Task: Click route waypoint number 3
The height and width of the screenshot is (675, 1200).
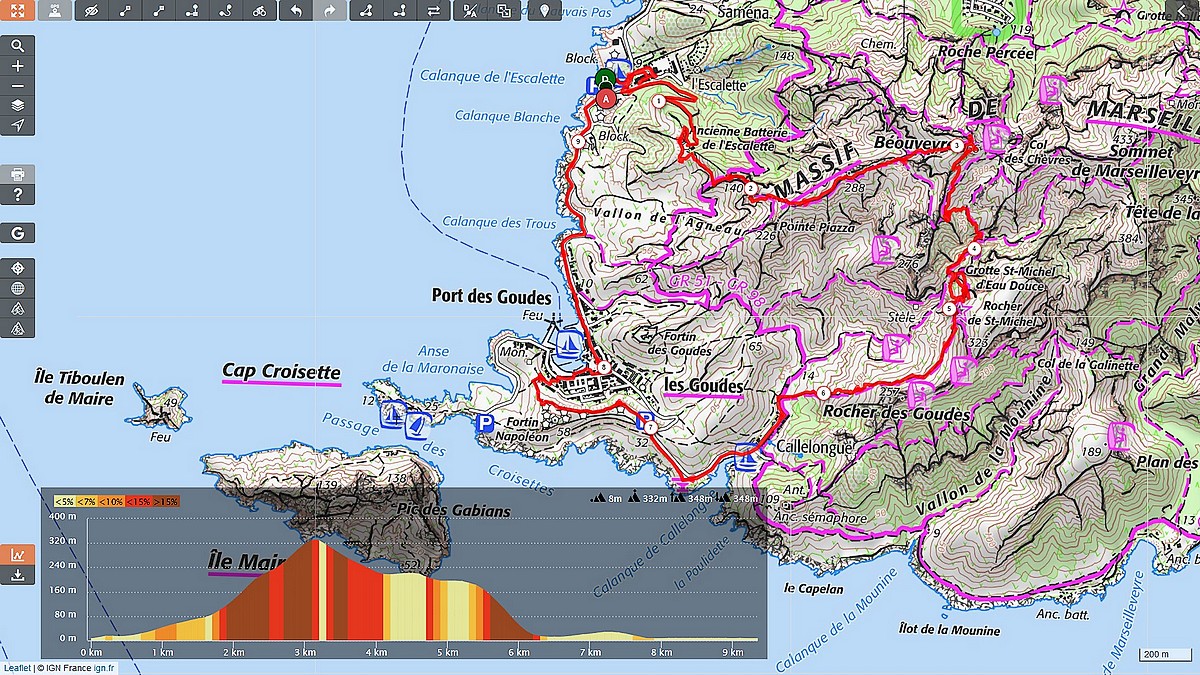Action: (x=957, y=146)
